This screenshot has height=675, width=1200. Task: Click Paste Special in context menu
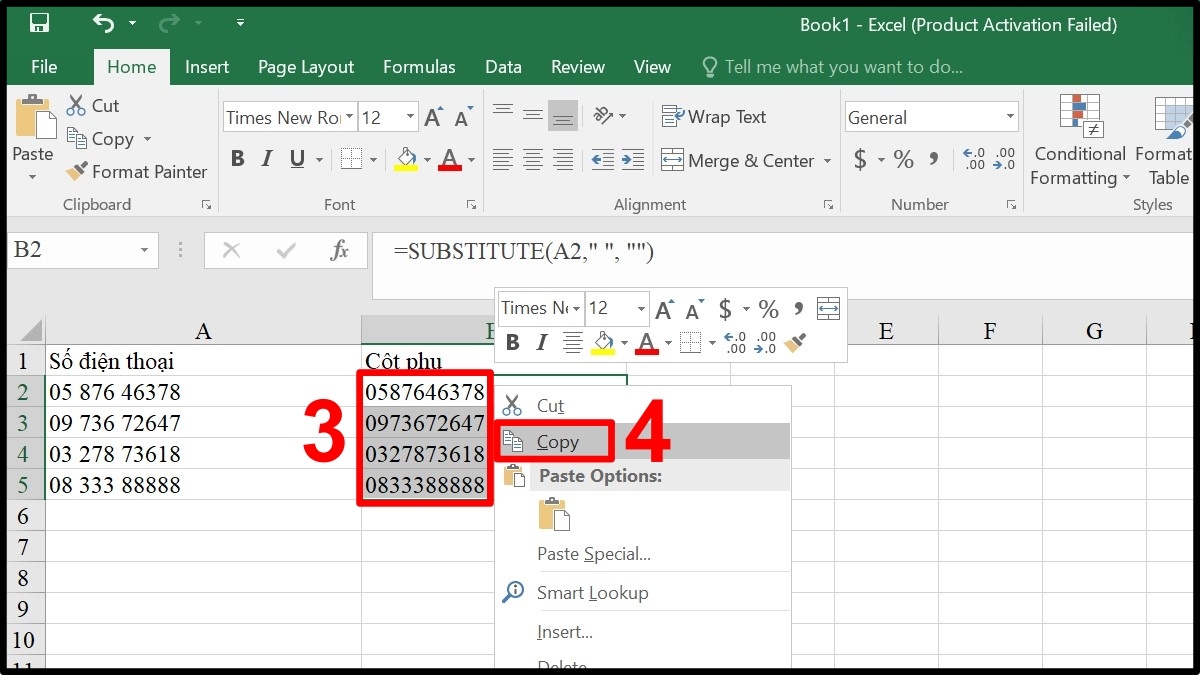coord(594,554)
